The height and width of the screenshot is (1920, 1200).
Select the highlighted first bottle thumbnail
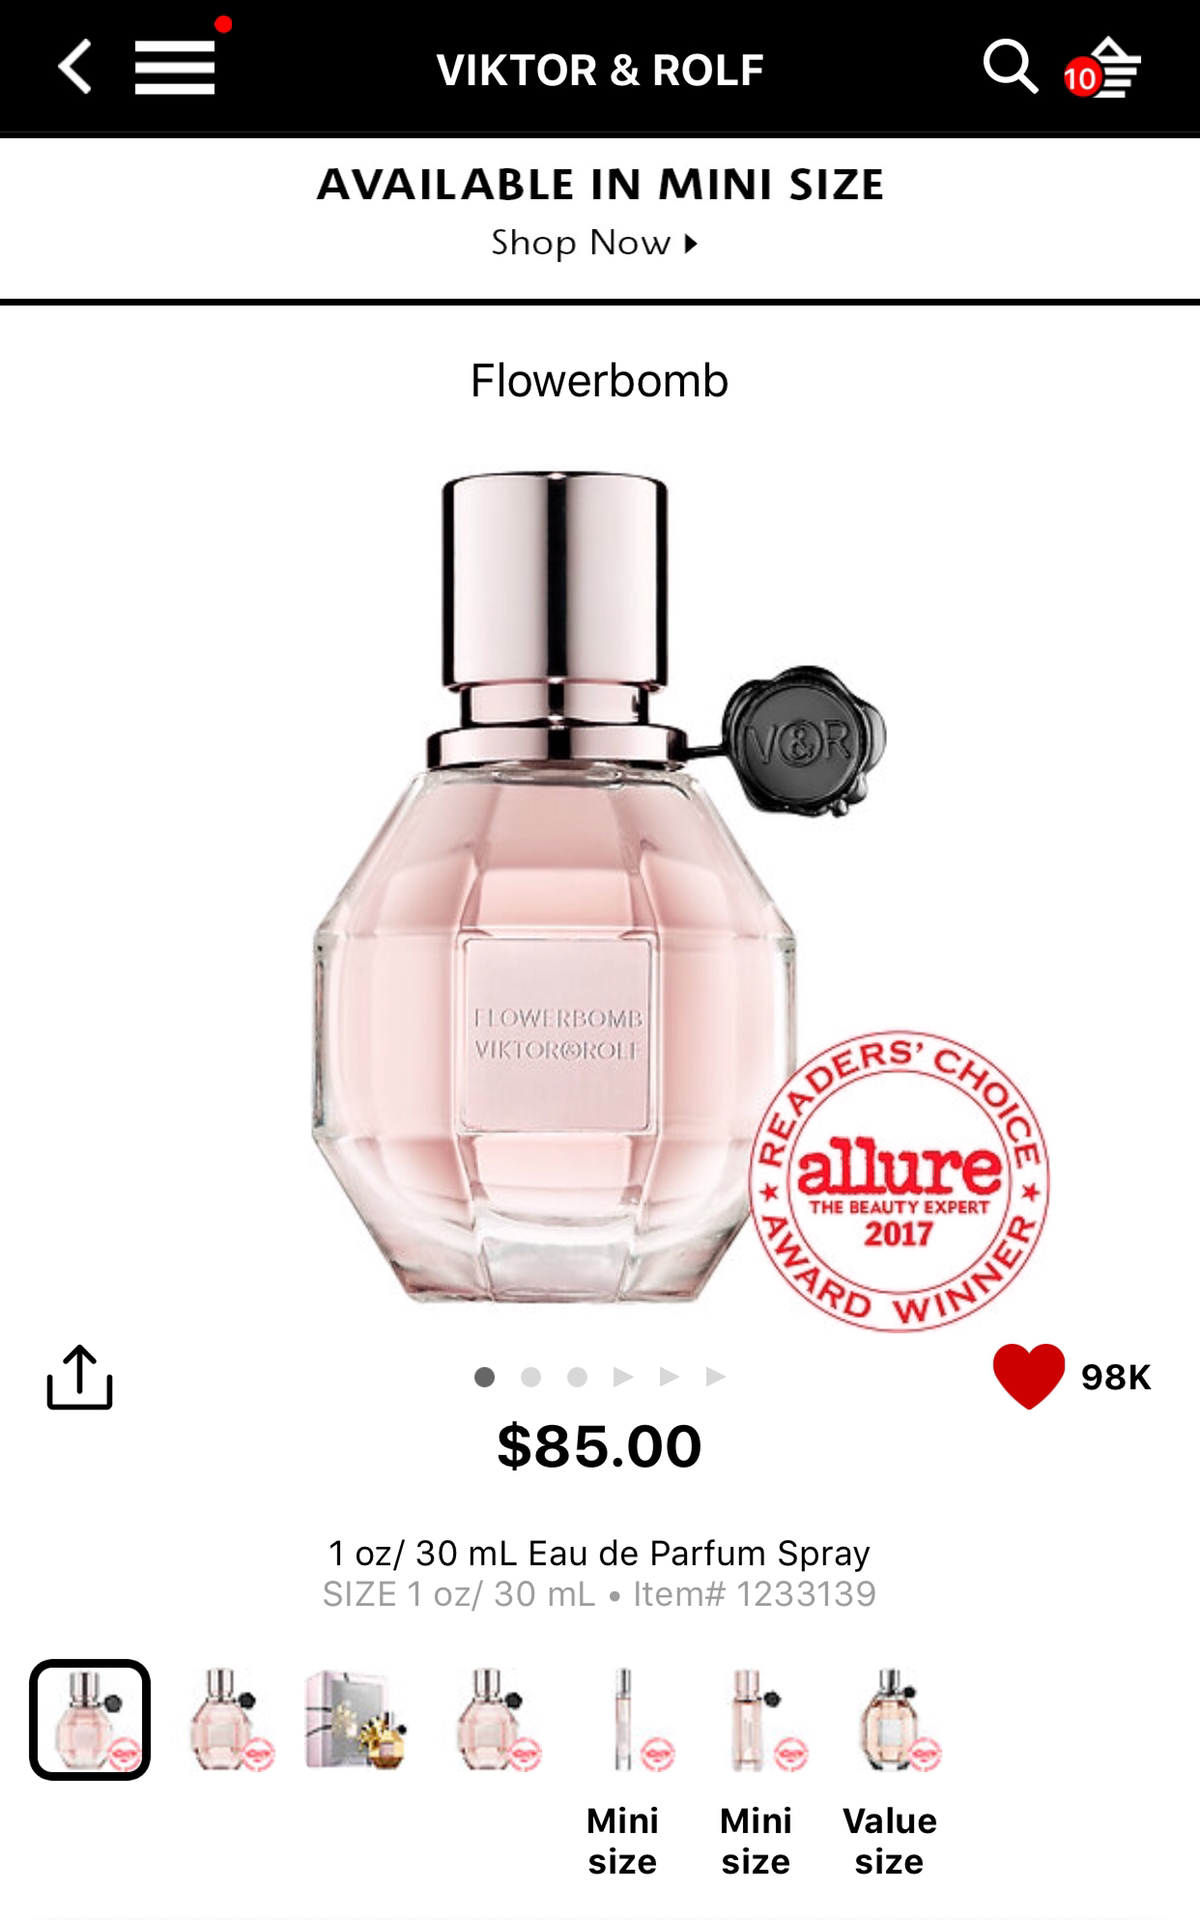pos(90,1720)
